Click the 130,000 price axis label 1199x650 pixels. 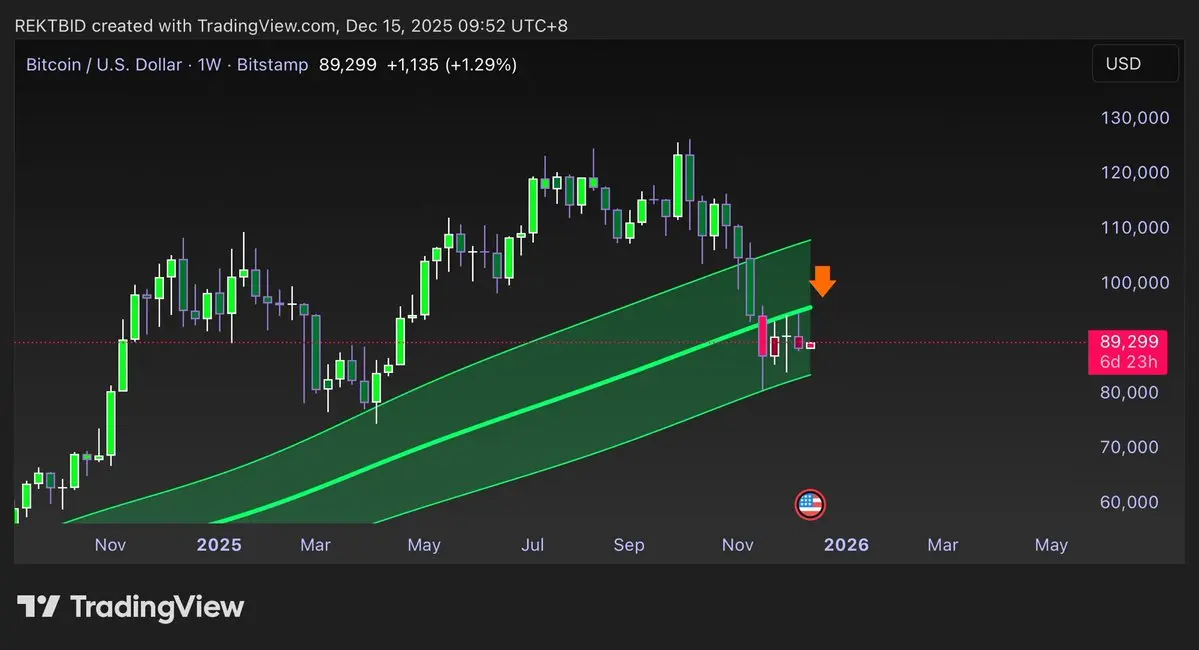(x=1135, y=118)
